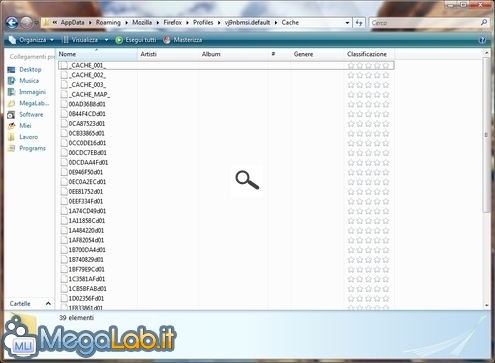The image size is (495, 363).
Task: Expand the Visualizza dropdown arrow
Action: tap(106, 40)
